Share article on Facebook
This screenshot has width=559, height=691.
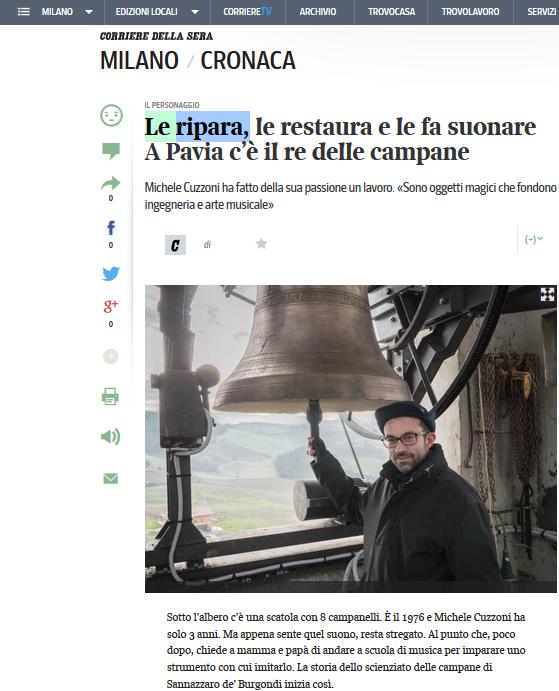click(x=111, y=227)
